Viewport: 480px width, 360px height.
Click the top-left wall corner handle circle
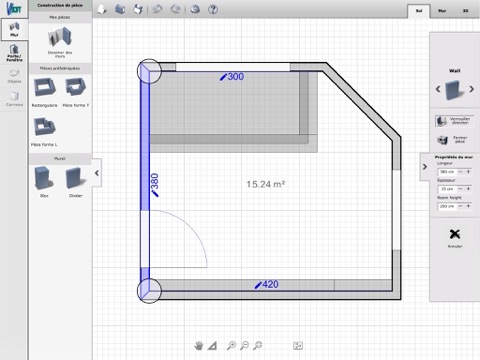coord(149,71)
